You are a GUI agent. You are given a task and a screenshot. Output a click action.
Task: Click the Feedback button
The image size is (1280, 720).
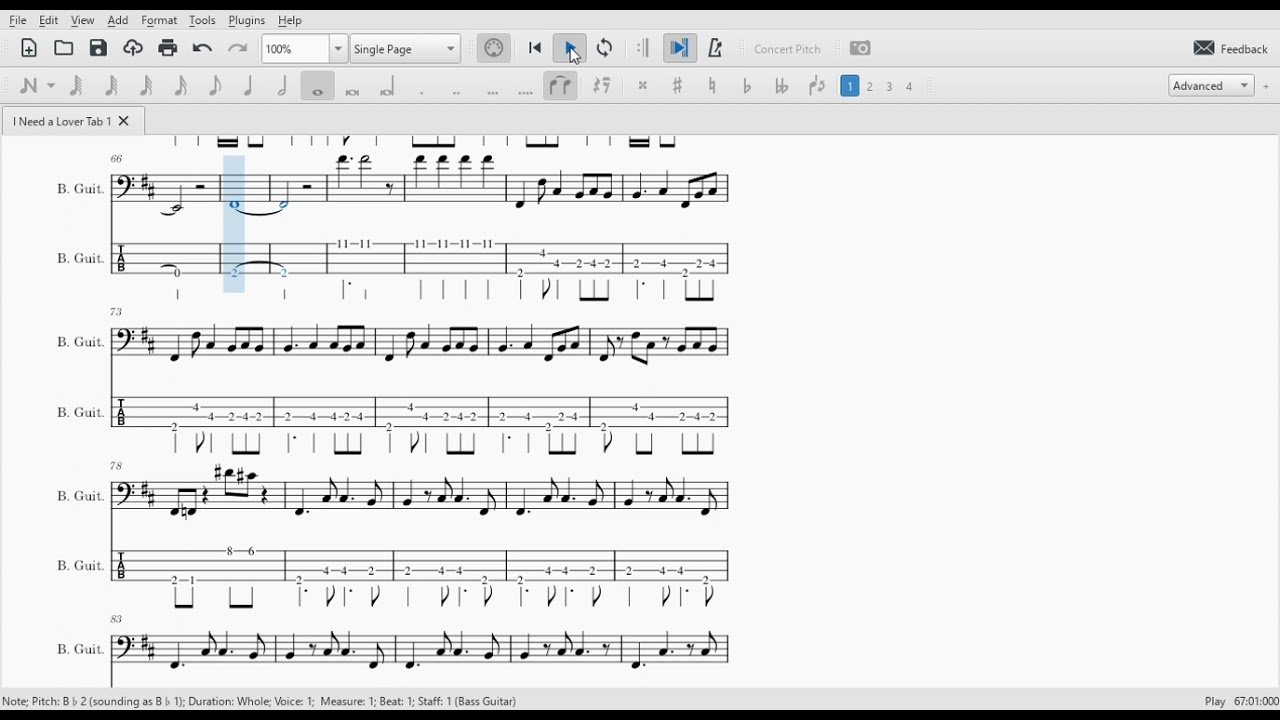pos(1231,48)
